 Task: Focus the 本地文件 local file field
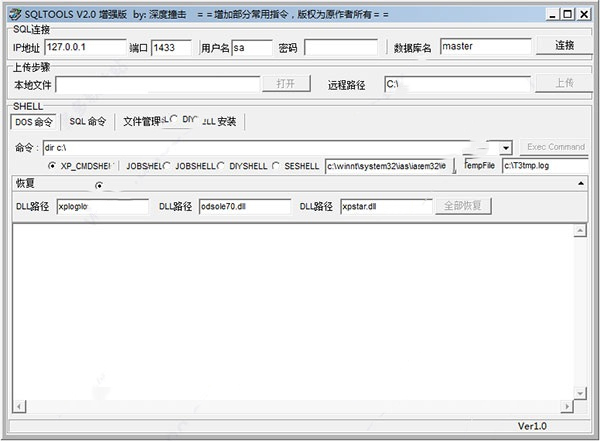157,84
